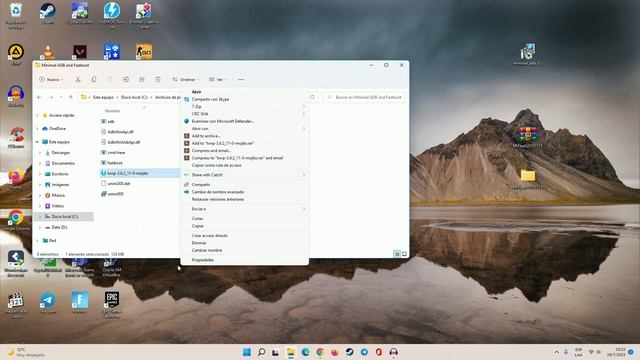Choose Propiedades in the context menu

(244, 260)
